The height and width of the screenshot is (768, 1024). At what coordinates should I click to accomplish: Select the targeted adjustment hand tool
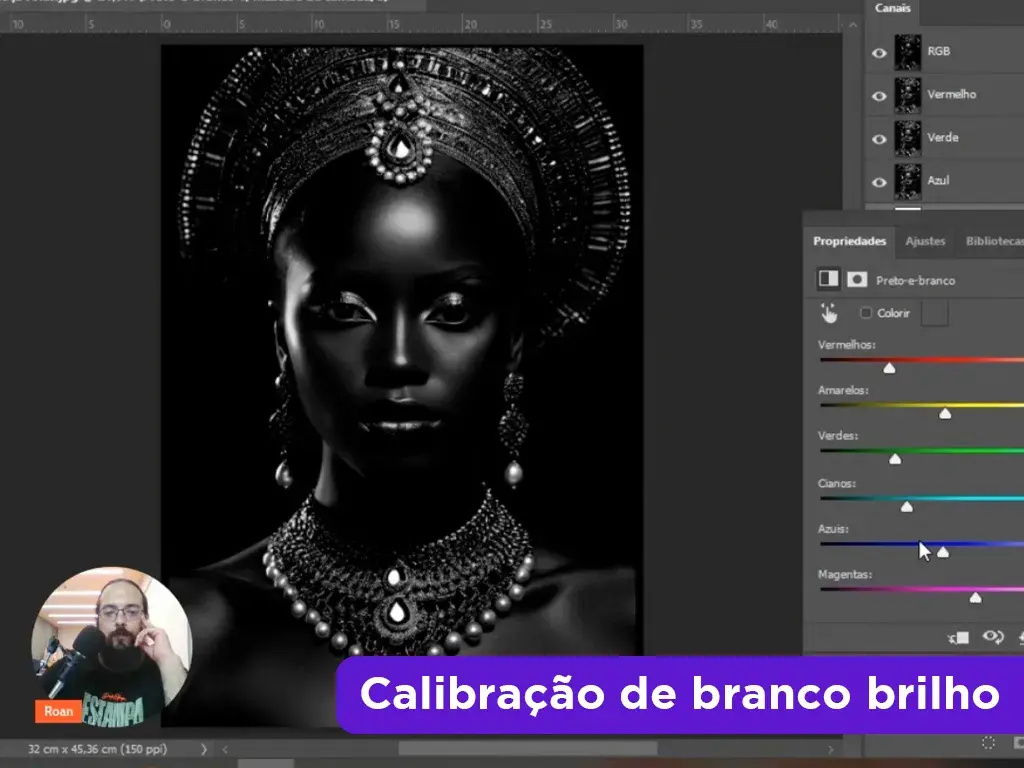828,314
